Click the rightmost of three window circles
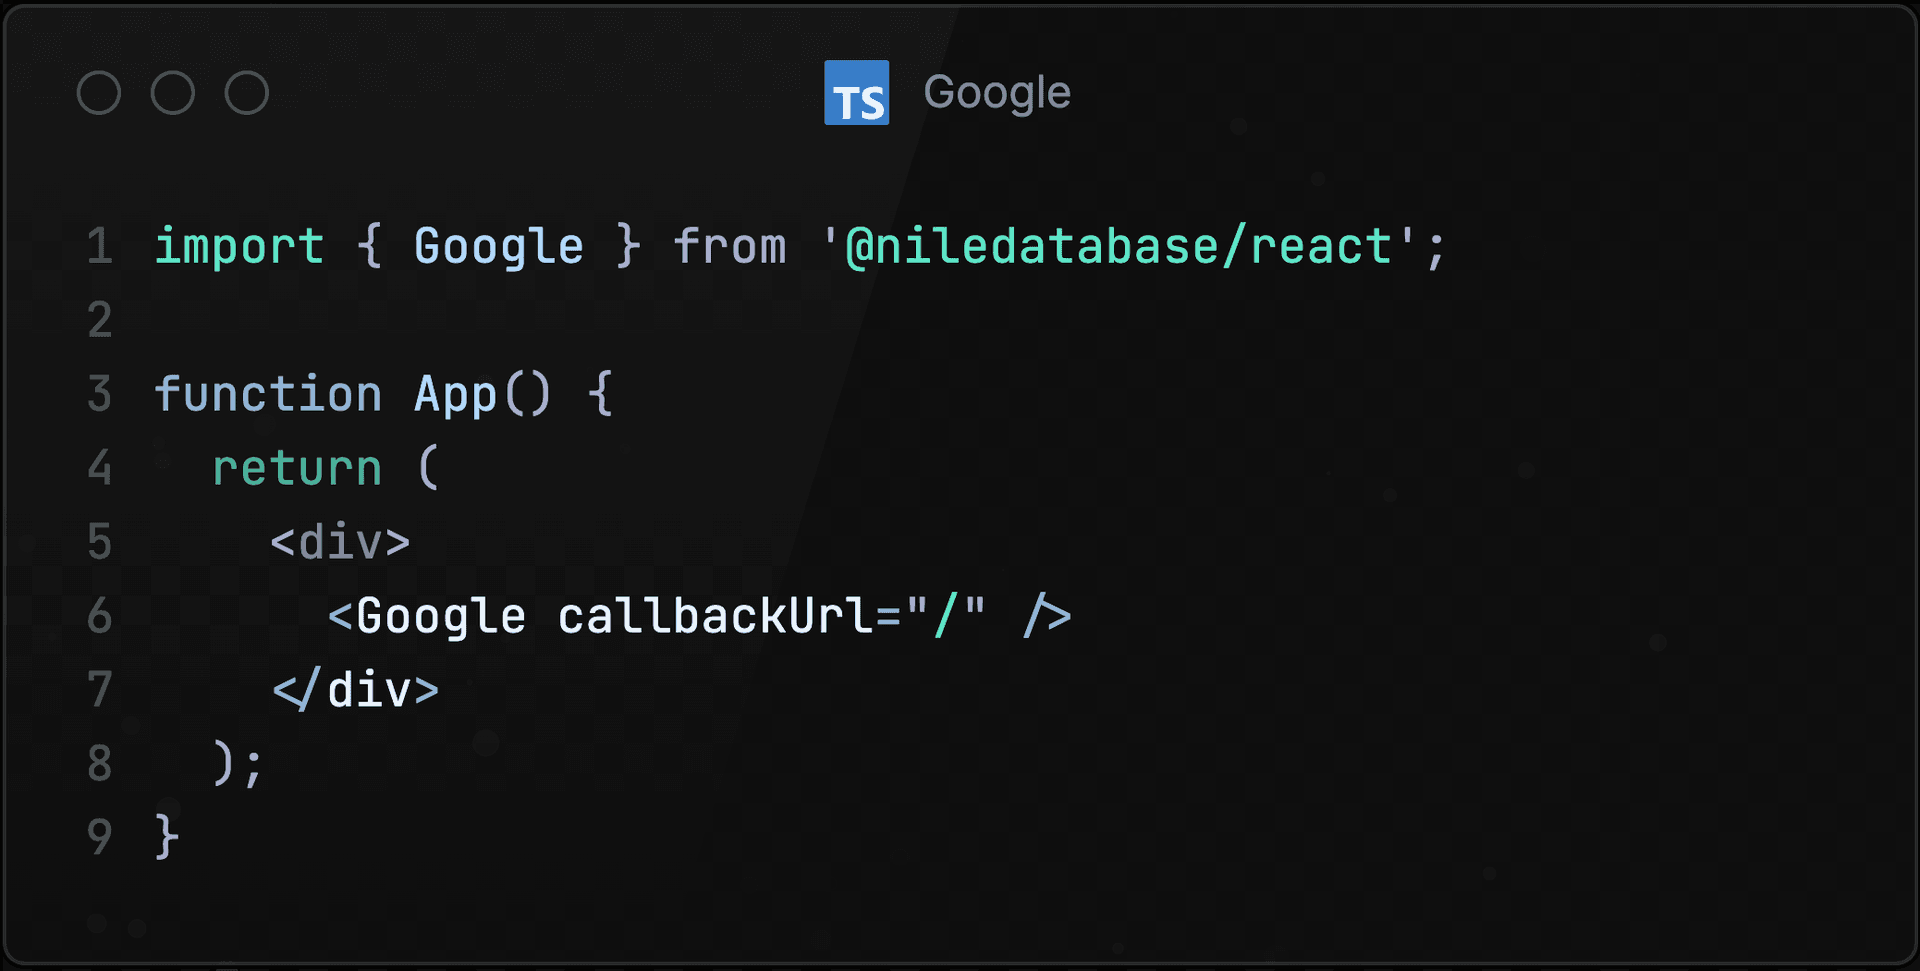1920x971 pixels. point(247,93)
